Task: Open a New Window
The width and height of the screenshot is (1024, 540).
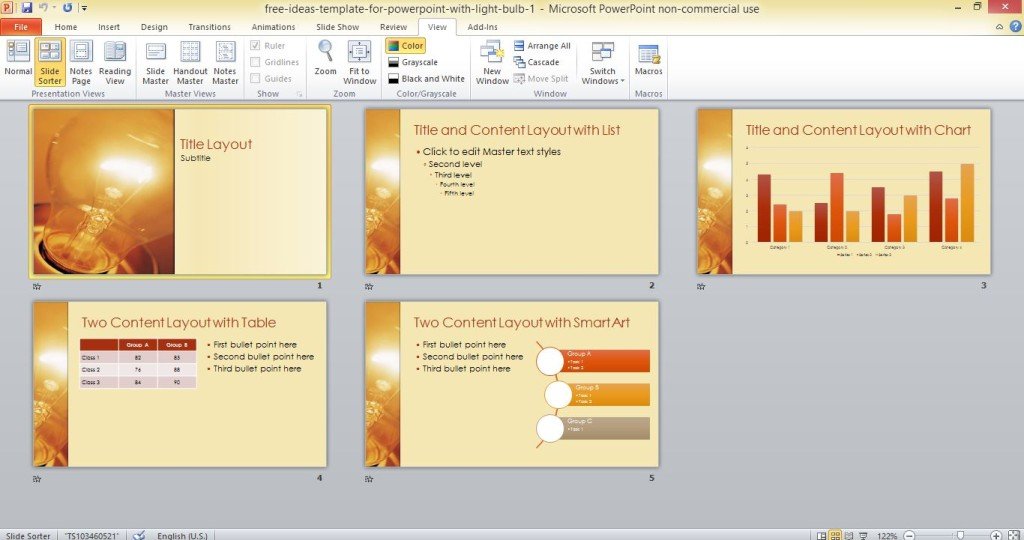Action: [x=492, y=62]
